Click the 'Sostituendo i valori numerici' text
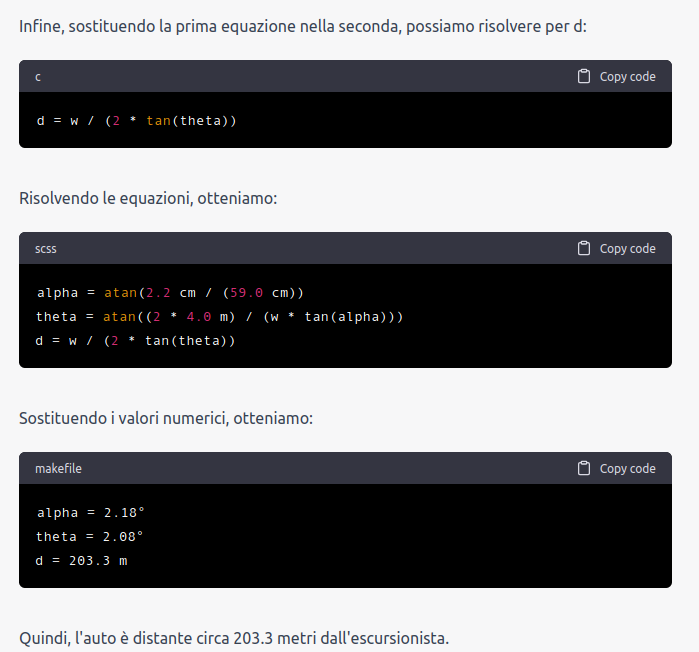The height and width of the screenshot is (652, 699). coord(166,418)
